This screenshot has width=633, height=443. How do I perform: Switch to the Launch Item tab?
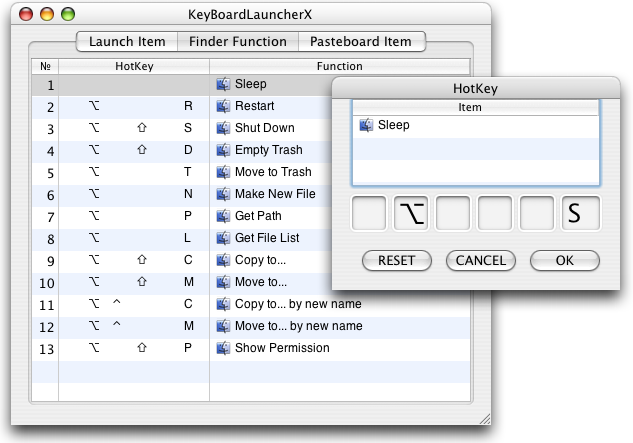pos(127,42)
